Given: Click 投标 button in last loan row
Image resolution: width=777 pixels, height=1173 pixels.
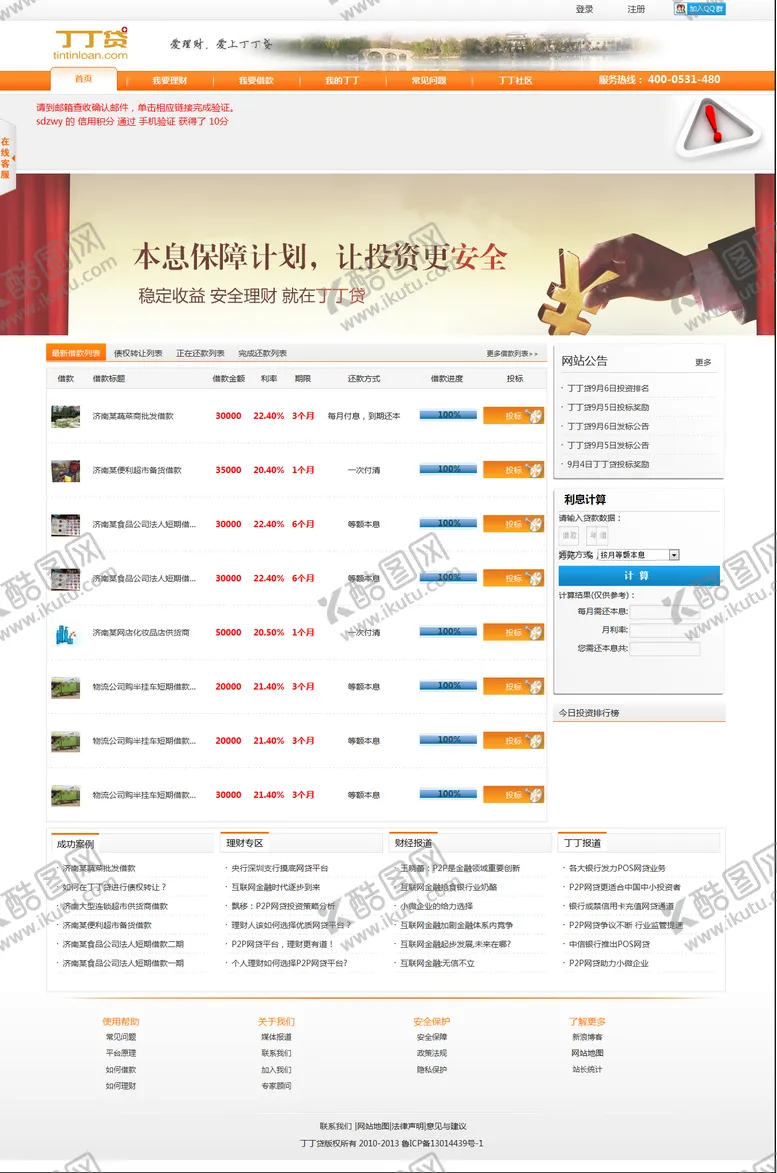Looking at the screenshot, I should pyautogui.click(x=513, y=795).
